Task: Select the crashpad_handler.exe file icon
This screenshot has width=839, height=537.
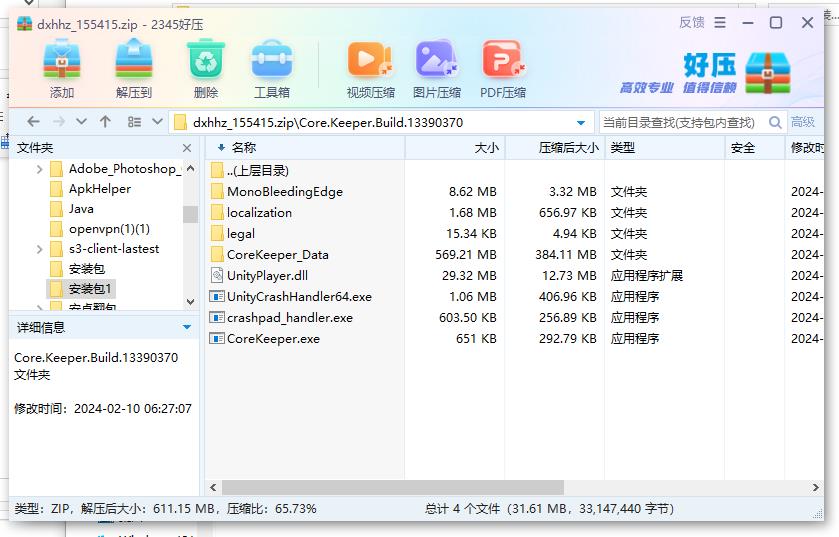Action: pyautogui.click(x=217, y=318)
